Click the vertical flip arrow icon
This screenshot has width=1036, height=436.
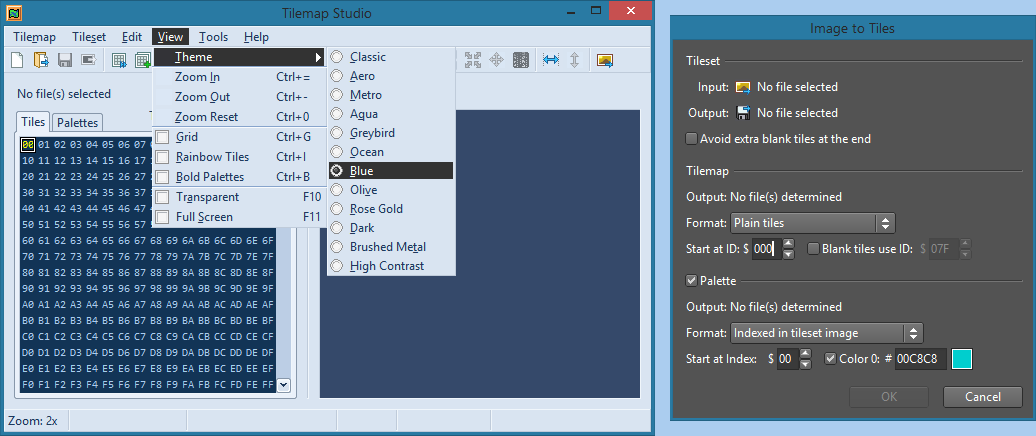click(574, 60)
